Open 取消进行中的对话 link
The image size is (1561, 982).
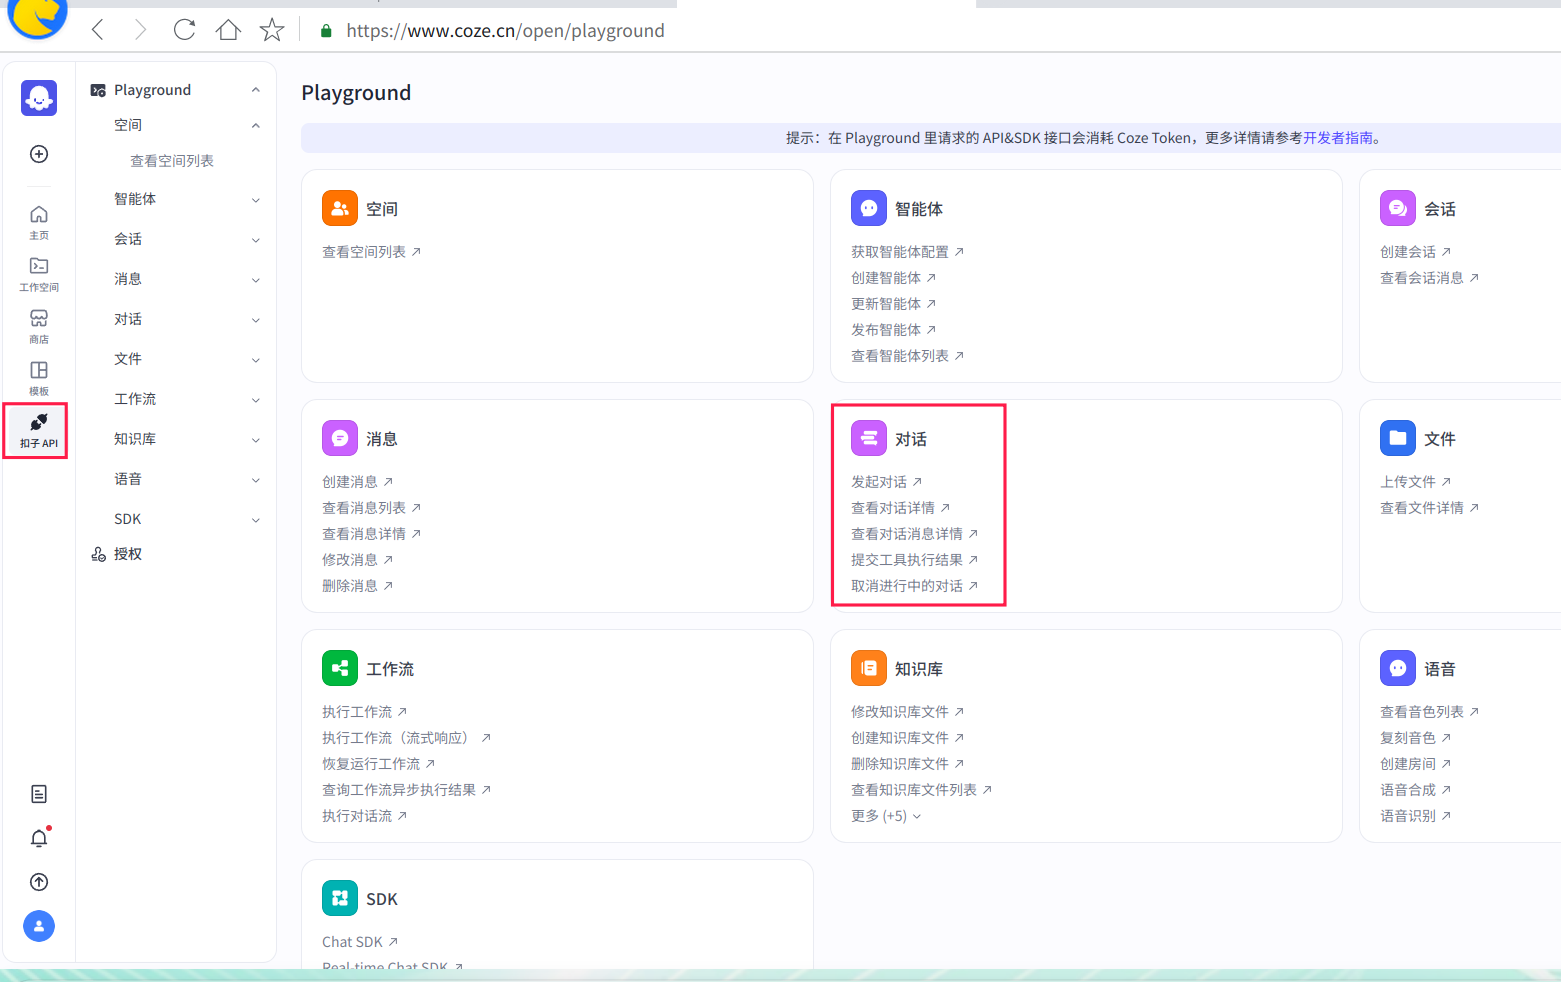point(914,586)
